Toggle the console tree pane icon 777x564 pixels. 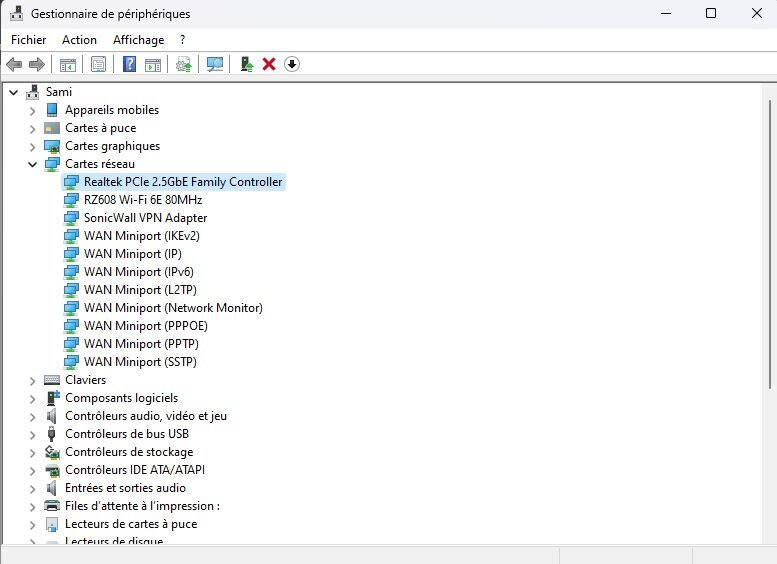pos(68,64)
